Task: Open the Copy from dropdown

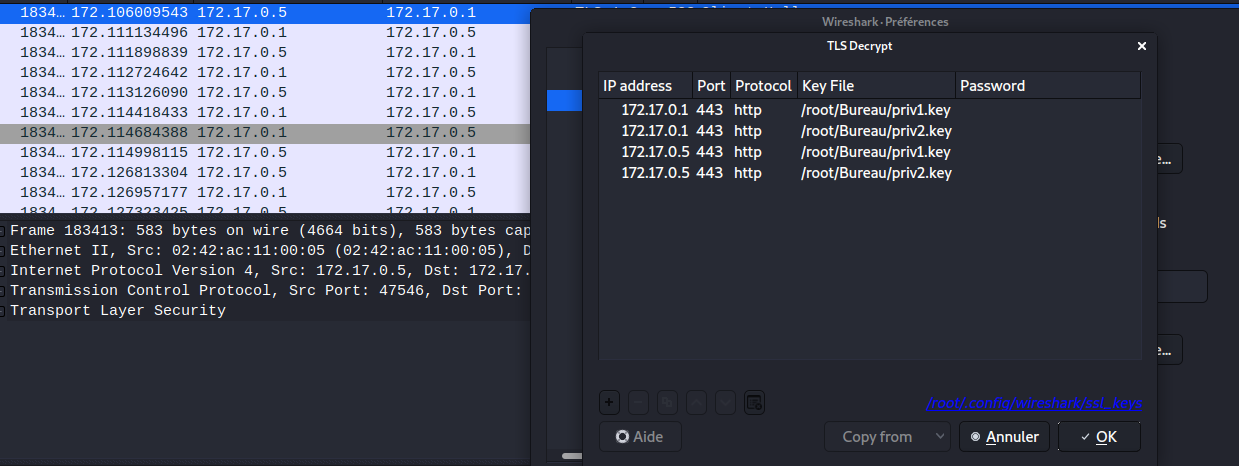Action: point(887,437)
